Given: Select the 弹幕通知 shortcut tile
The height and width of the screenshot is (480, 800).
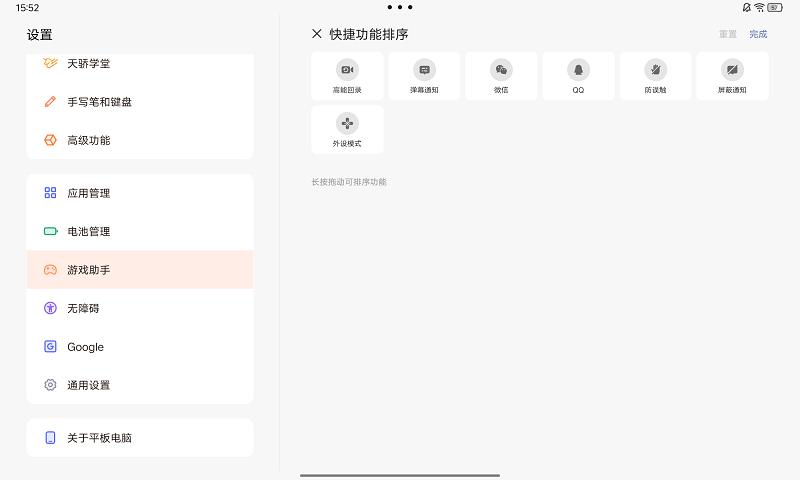Looking at the screenshot, I should [424, 76].
